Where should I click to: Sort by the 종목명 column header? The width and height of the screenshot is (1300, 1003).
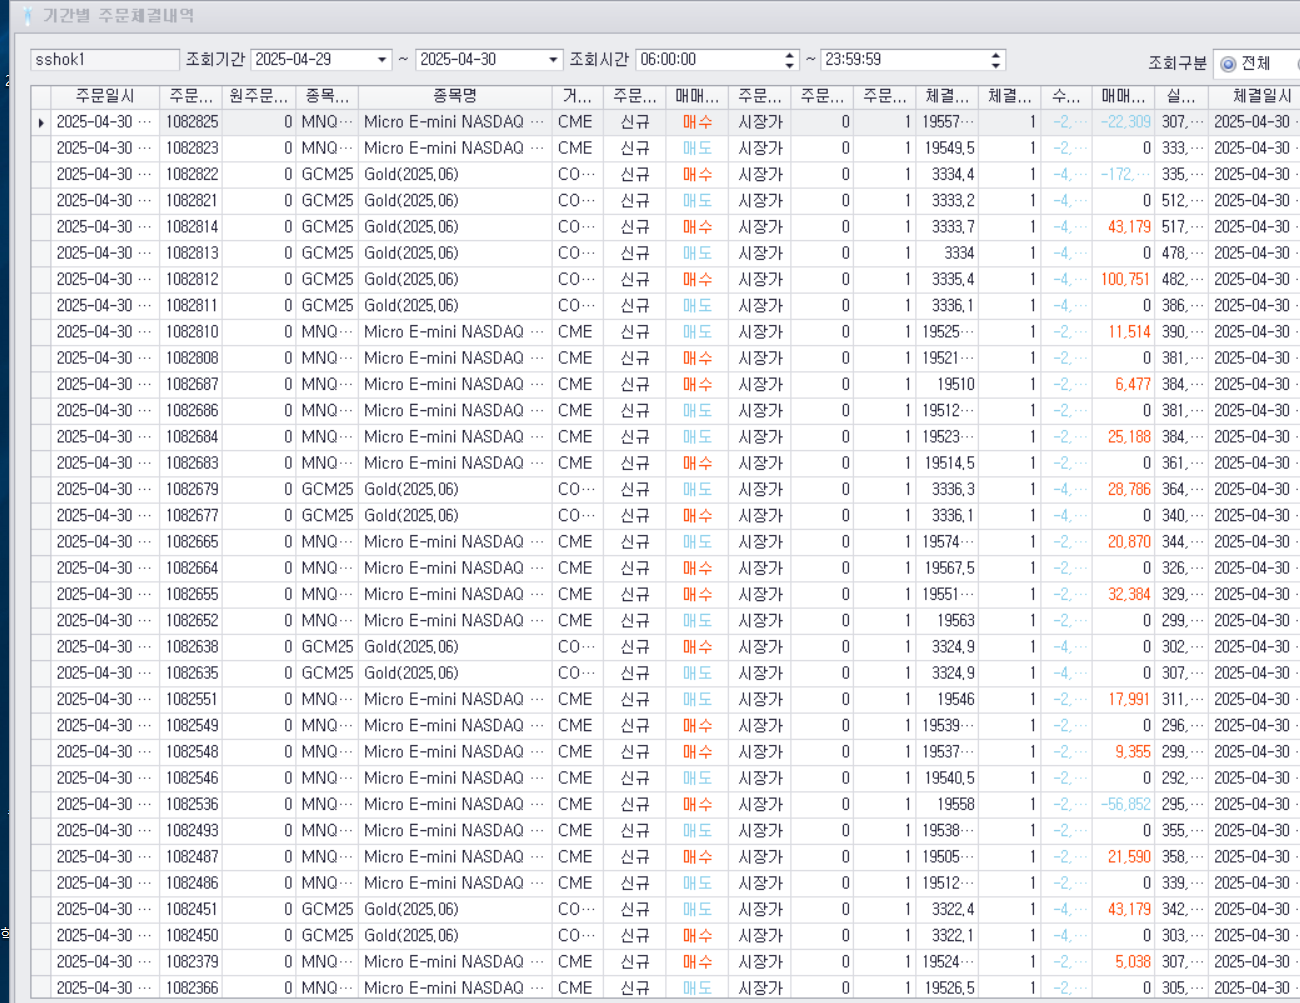tap(455, 96)
